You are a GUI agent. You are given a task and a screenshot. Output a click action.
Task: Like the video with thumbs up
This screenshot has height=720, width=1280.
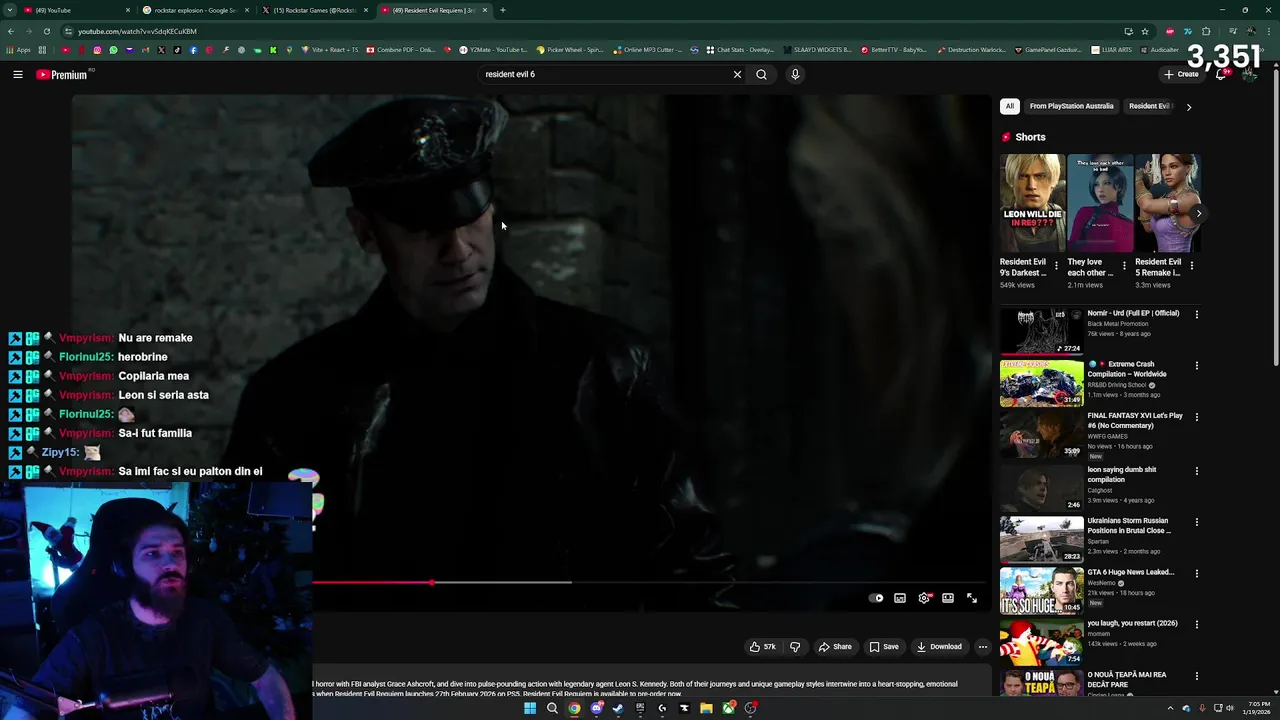tap(763, 647)
